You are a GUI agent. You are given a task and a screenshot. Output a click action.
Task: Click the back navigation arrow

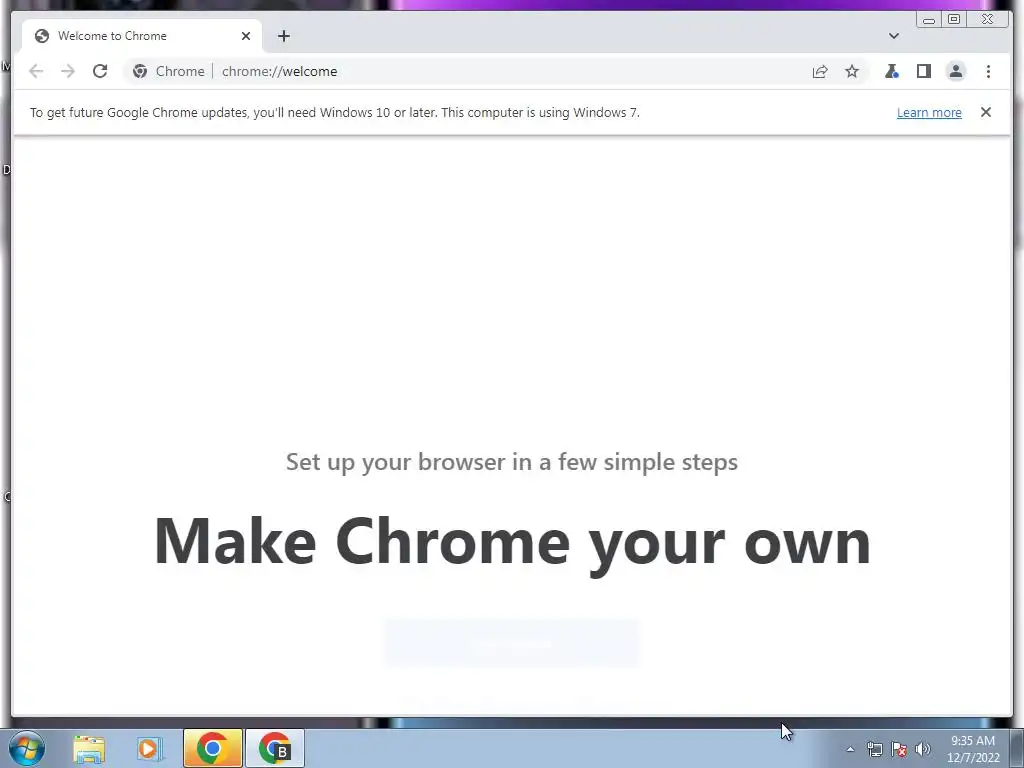click(x=36, y=71)
